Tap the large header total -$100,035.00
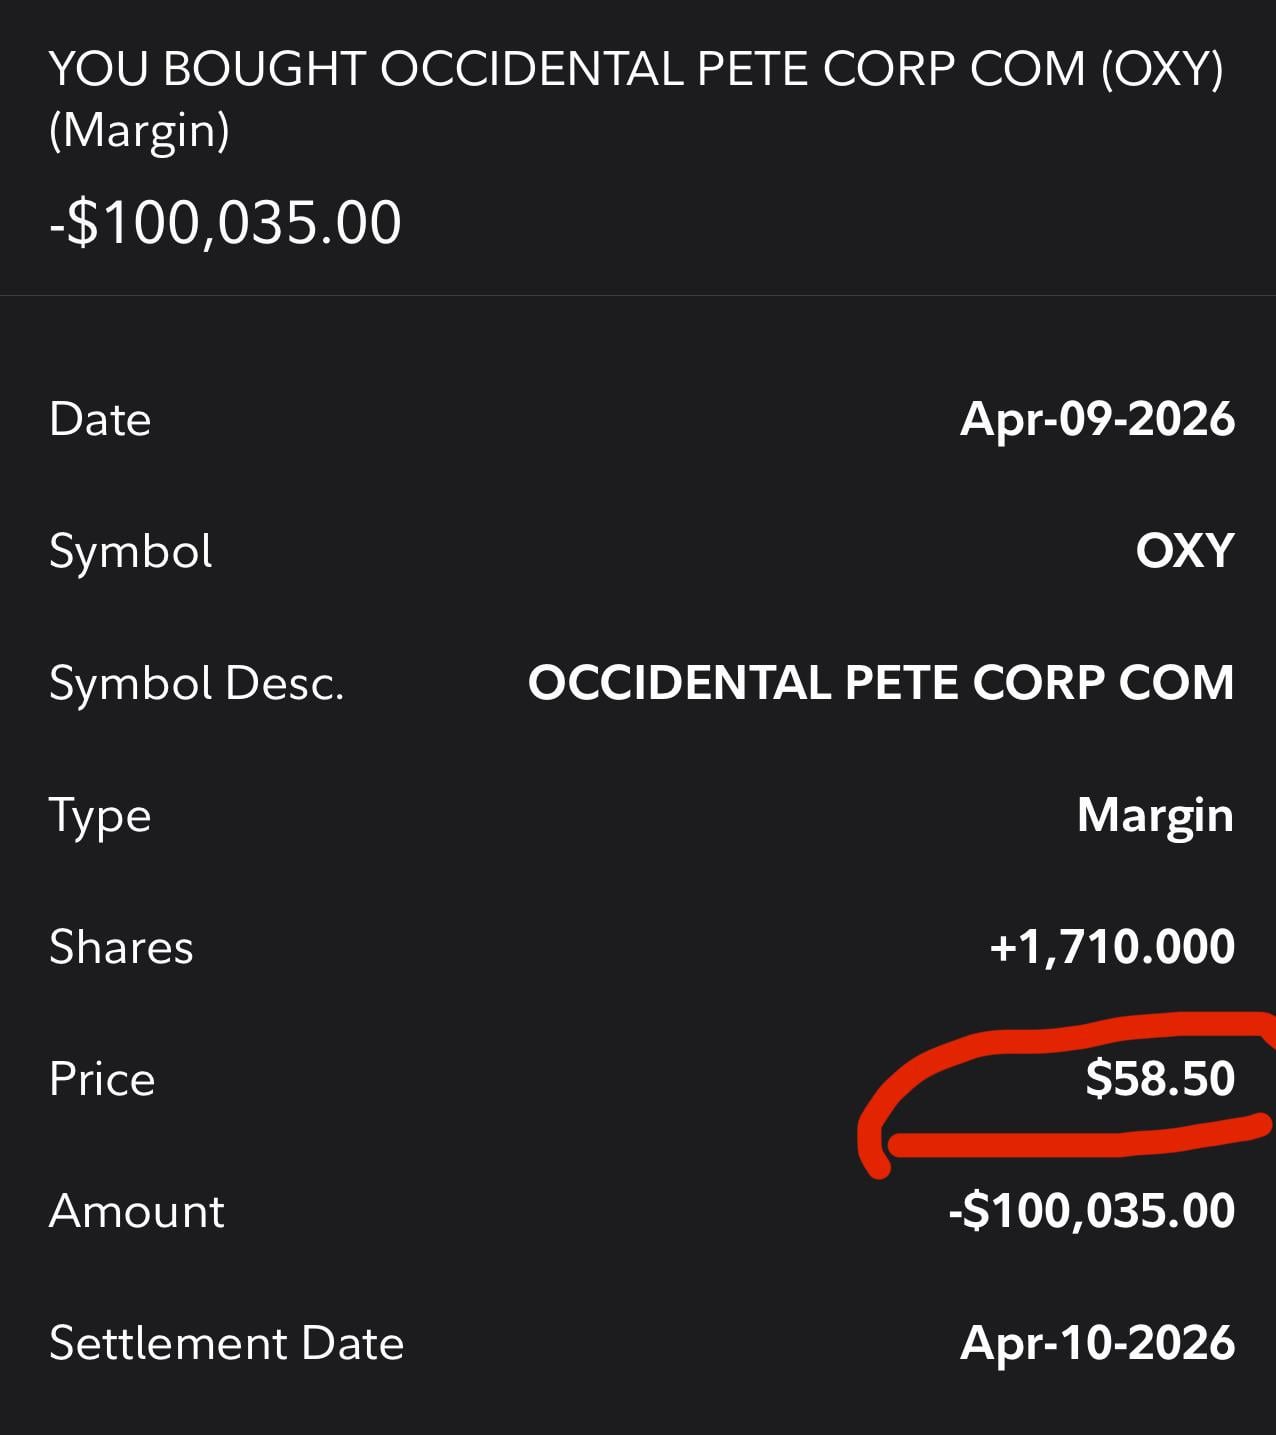Viewport: 1276px width, 1435px height. pyautogui.click(x=225, y=222)
